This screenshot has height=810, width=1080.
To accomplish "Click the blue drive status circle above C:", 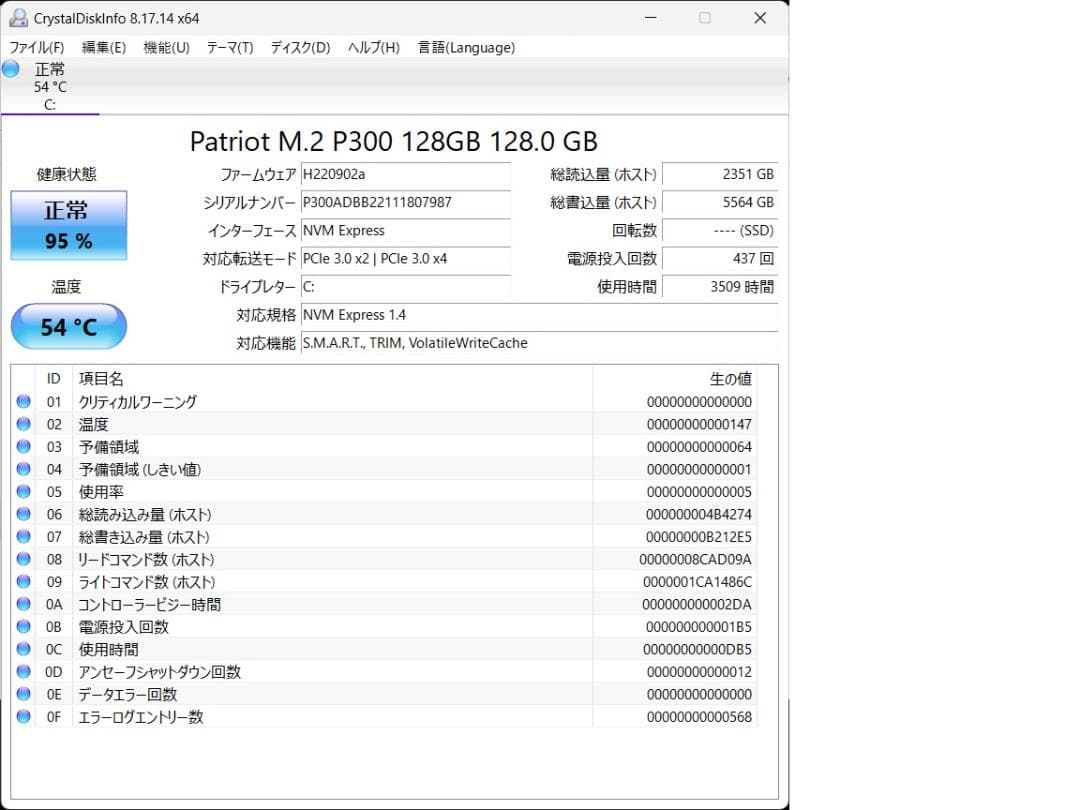I will (10, 68).
